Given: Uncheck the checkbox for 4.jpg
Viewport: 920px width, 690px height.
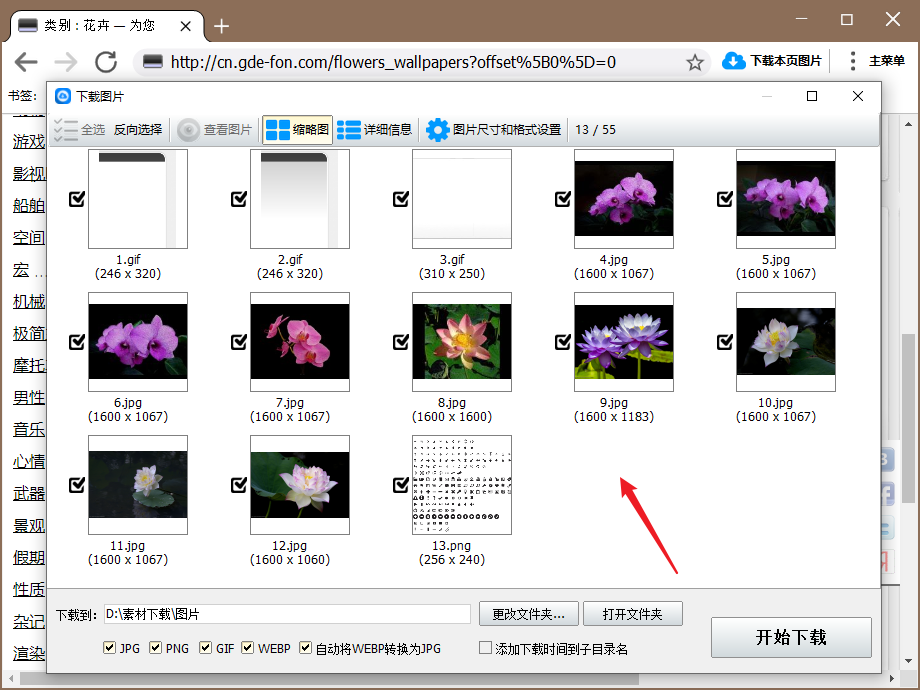Looking at the screenshot, I should coord(563,199).
